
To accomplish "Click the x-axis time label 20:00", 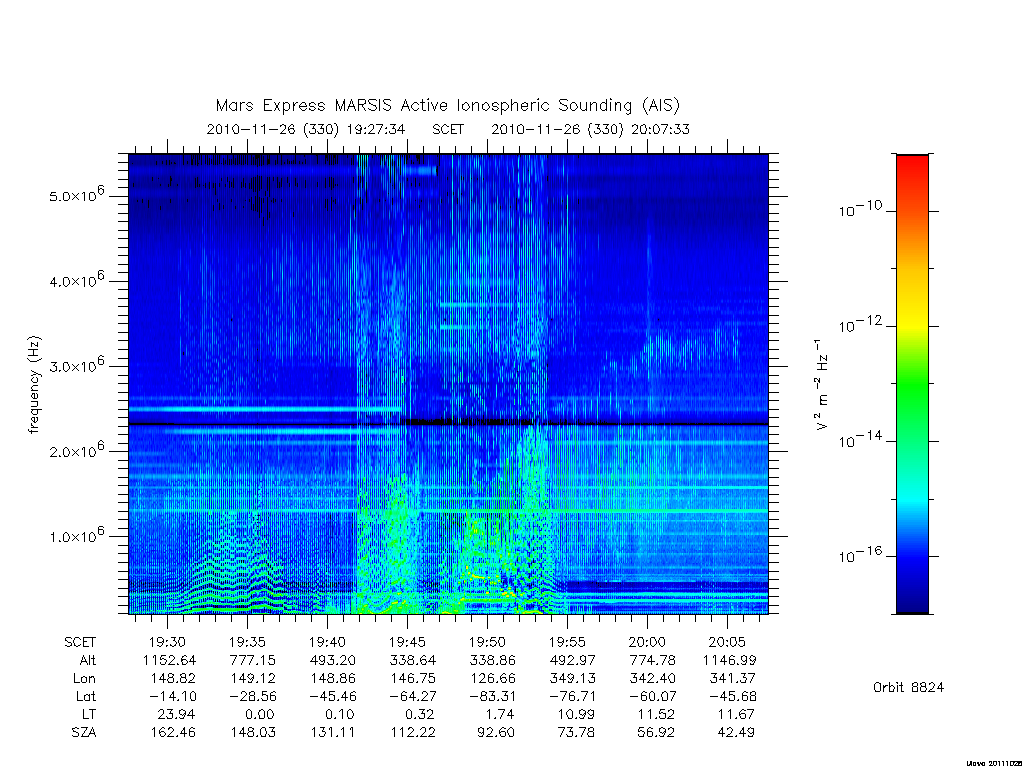I will coord(647,642).
